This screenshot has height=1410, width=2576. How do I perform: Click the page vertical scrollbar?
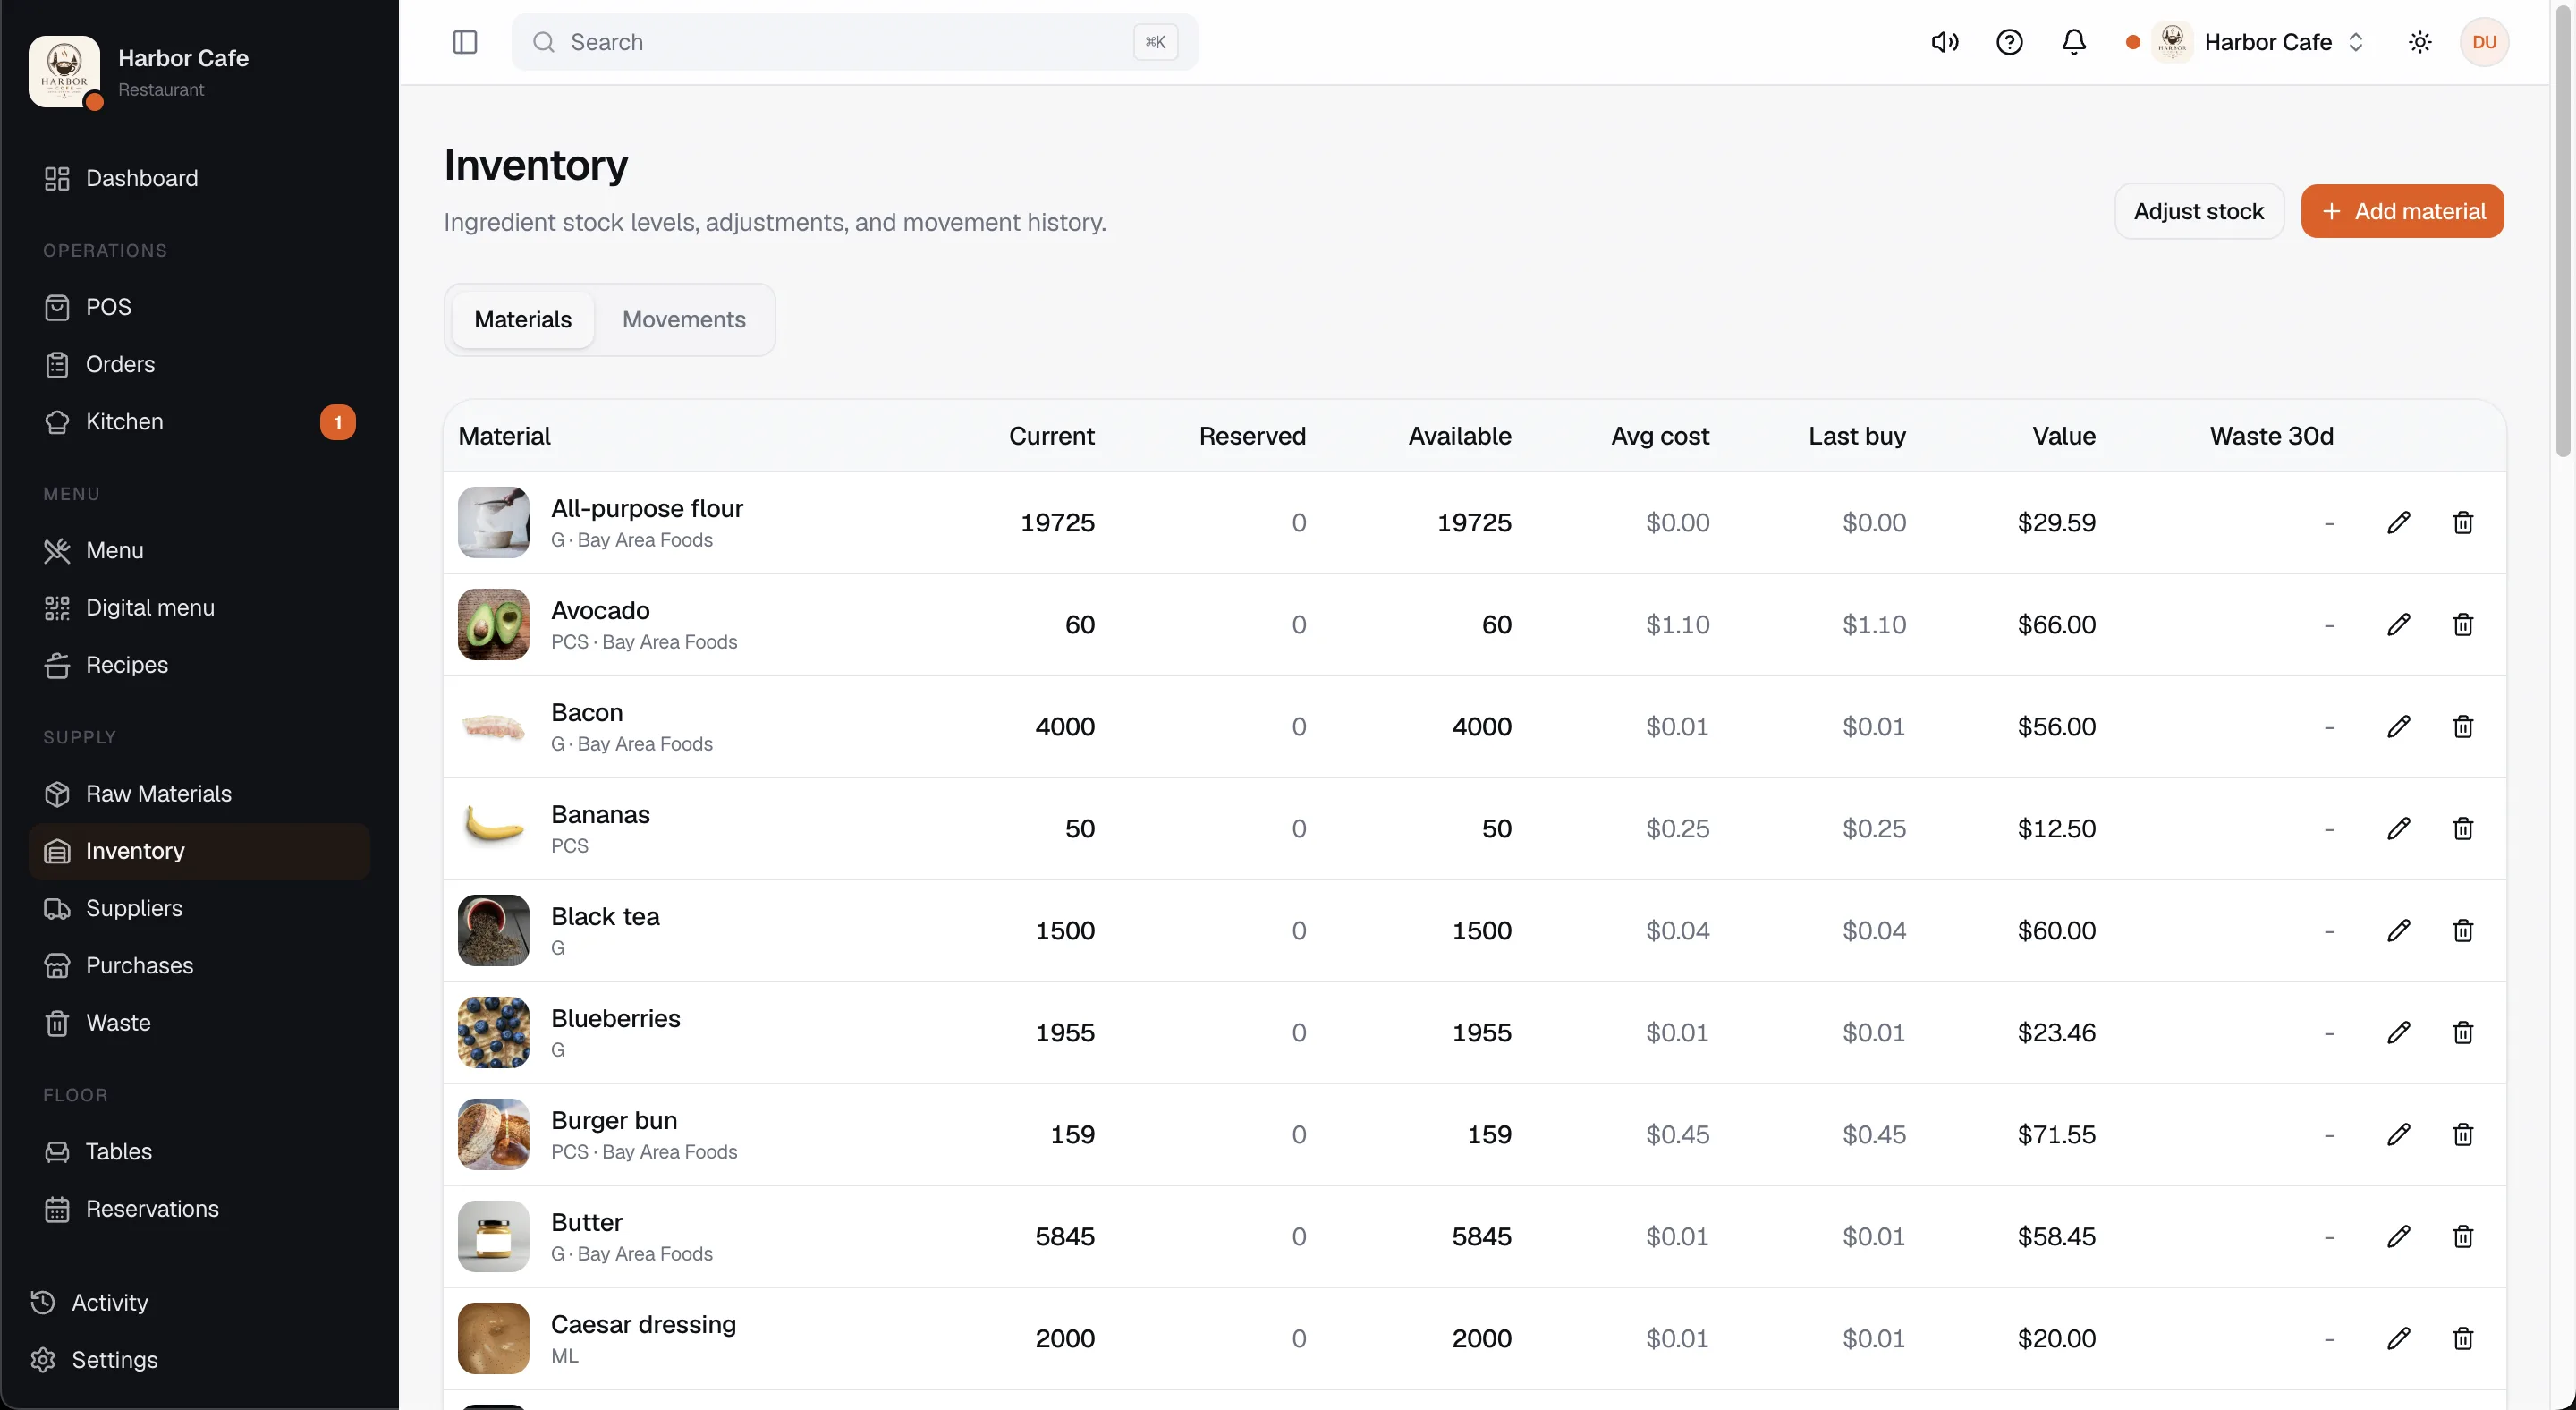2564,230
